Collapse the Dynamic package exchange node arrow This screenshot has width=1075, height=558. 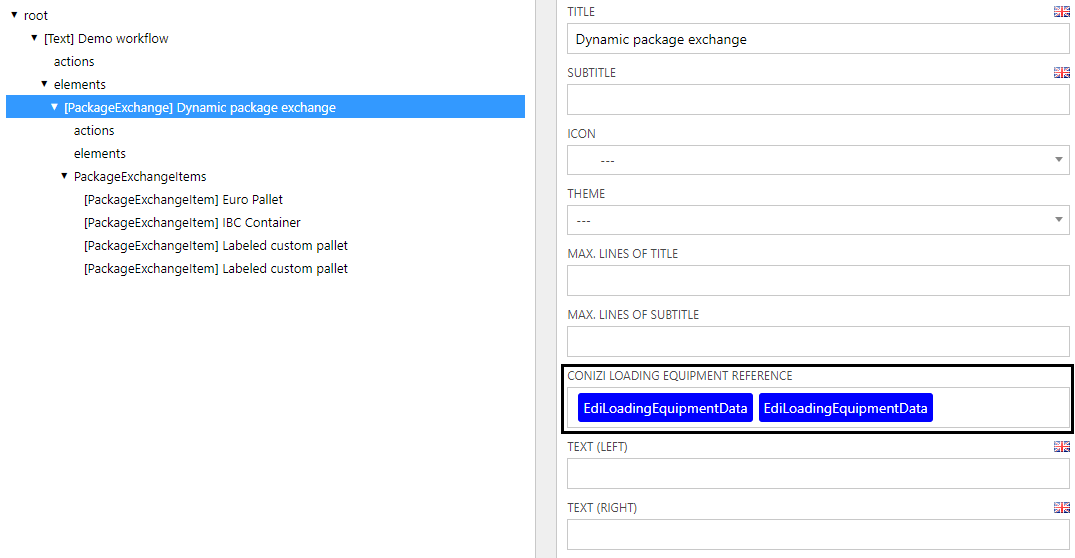(x=54, y=107)
